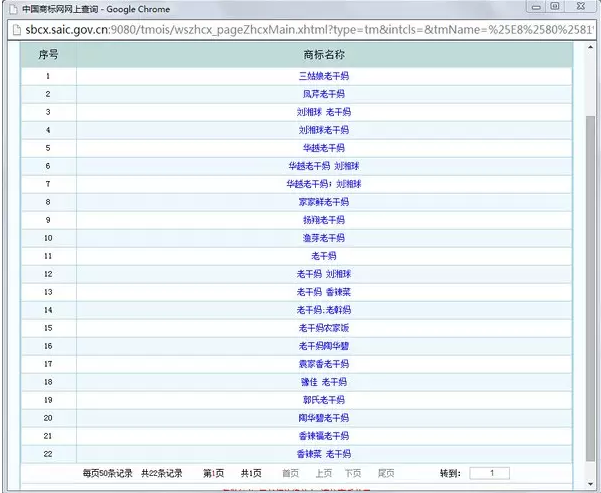Jump to last page via 尾页

[x=385, y=473]
